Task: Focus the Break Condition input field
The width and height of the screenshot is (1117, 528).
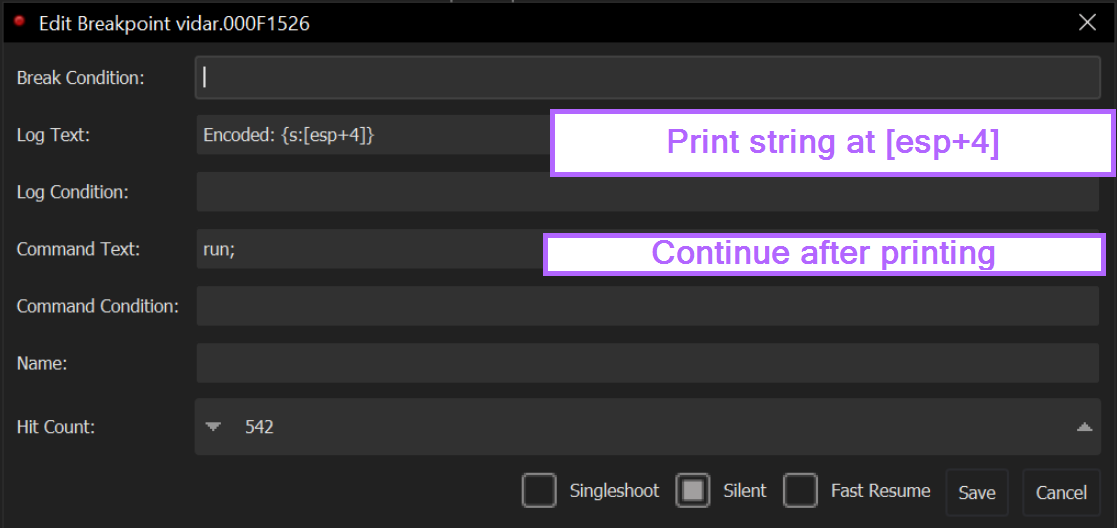Action: coord(648,77)
